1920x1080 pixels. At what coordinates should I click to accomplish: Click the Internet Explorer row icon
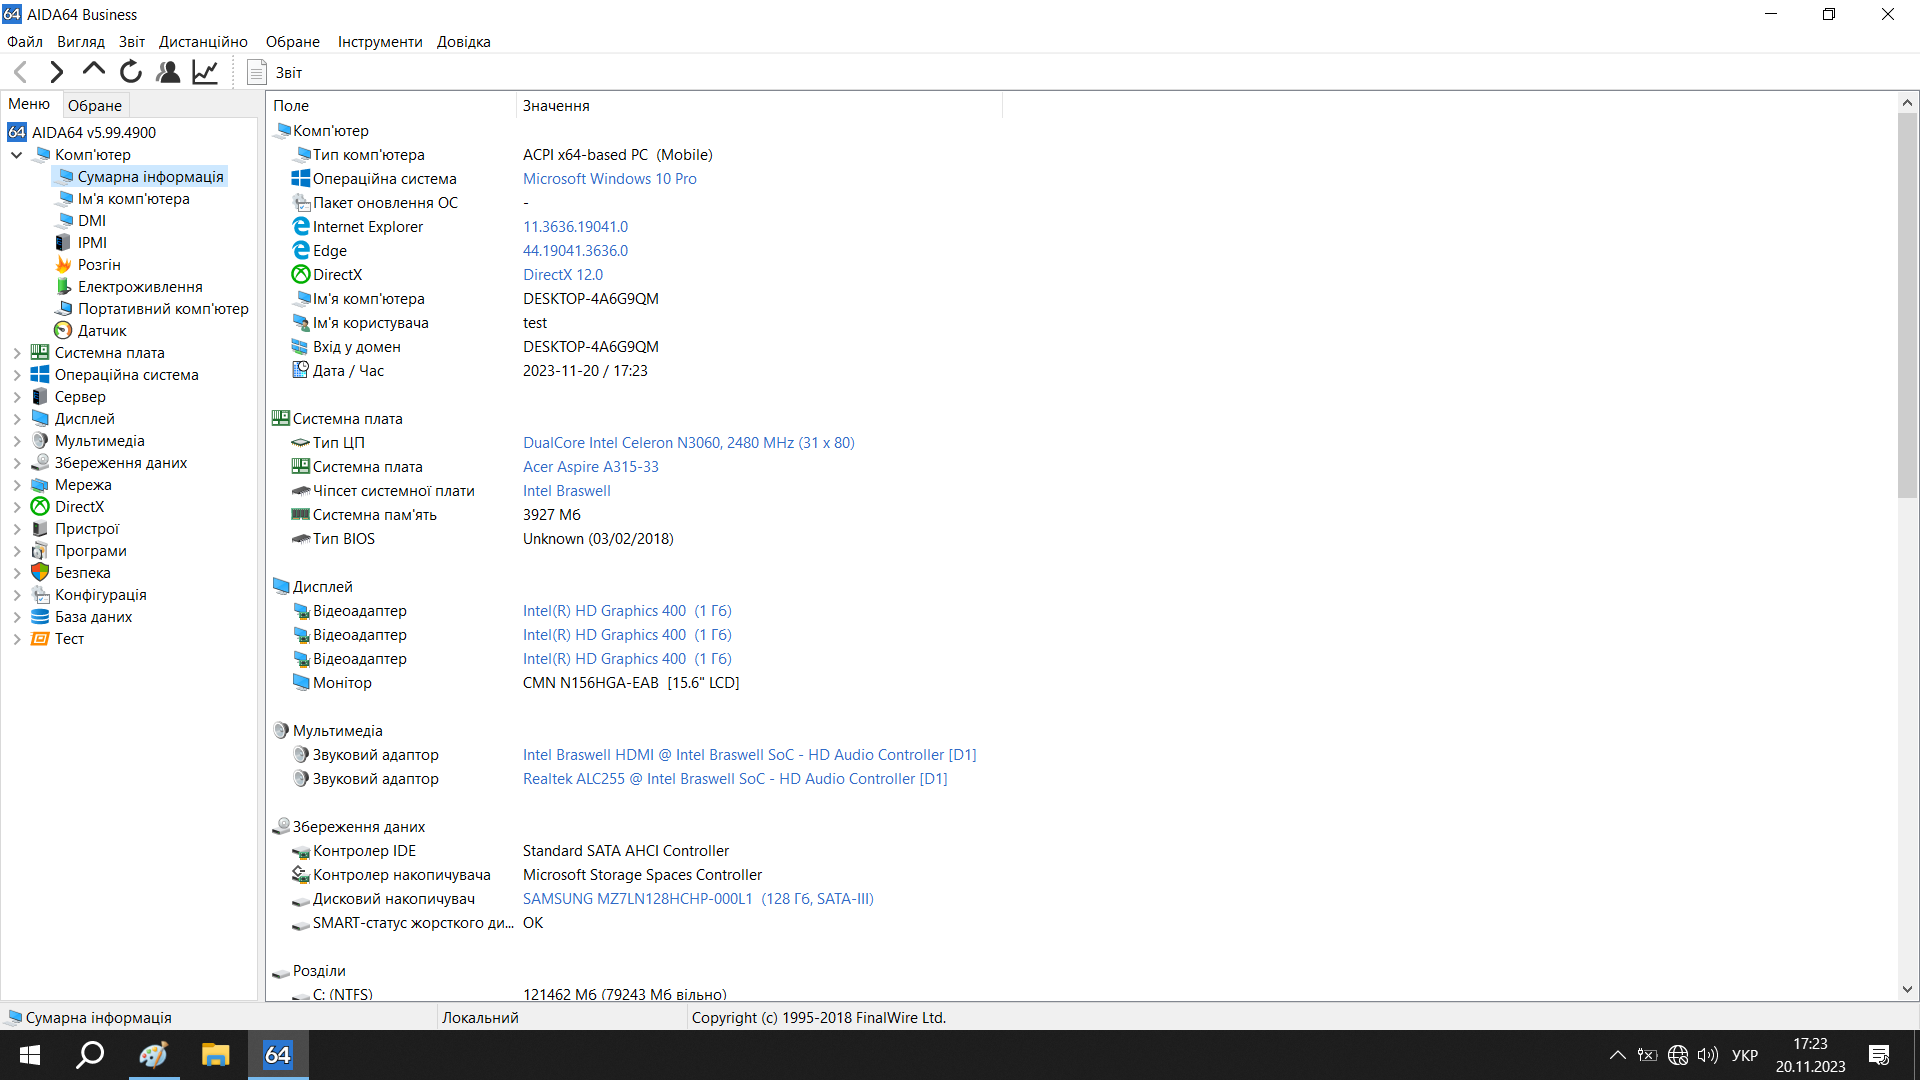tap(301, 227)
